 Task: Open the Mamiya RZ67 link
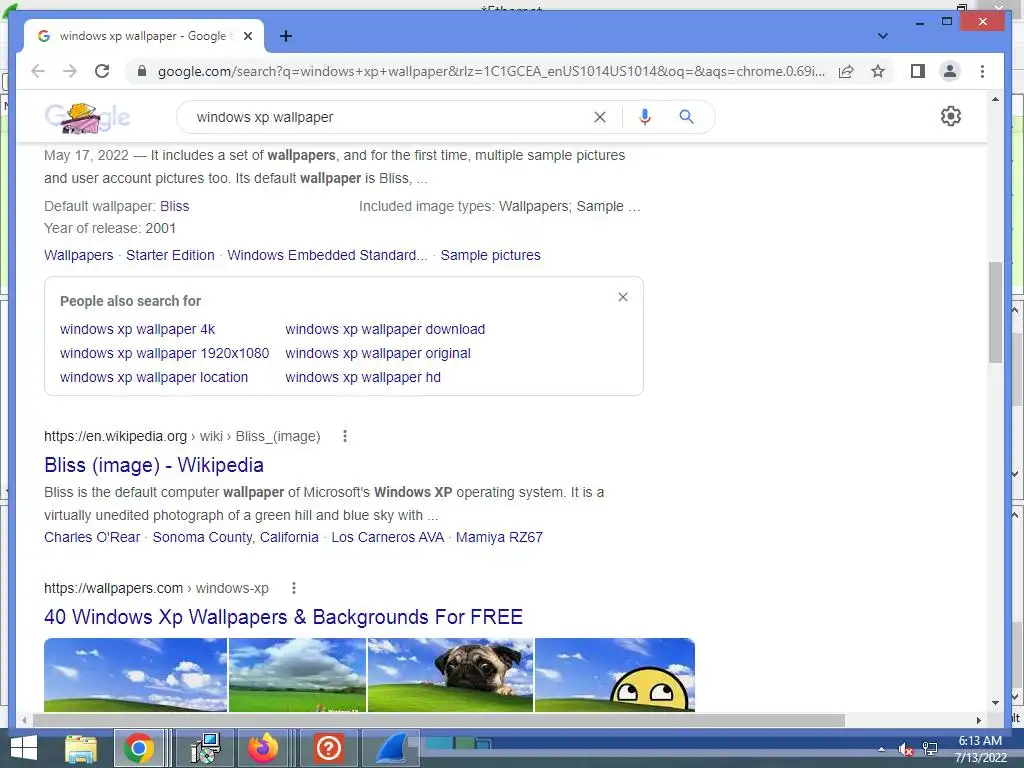pos(499,537)
